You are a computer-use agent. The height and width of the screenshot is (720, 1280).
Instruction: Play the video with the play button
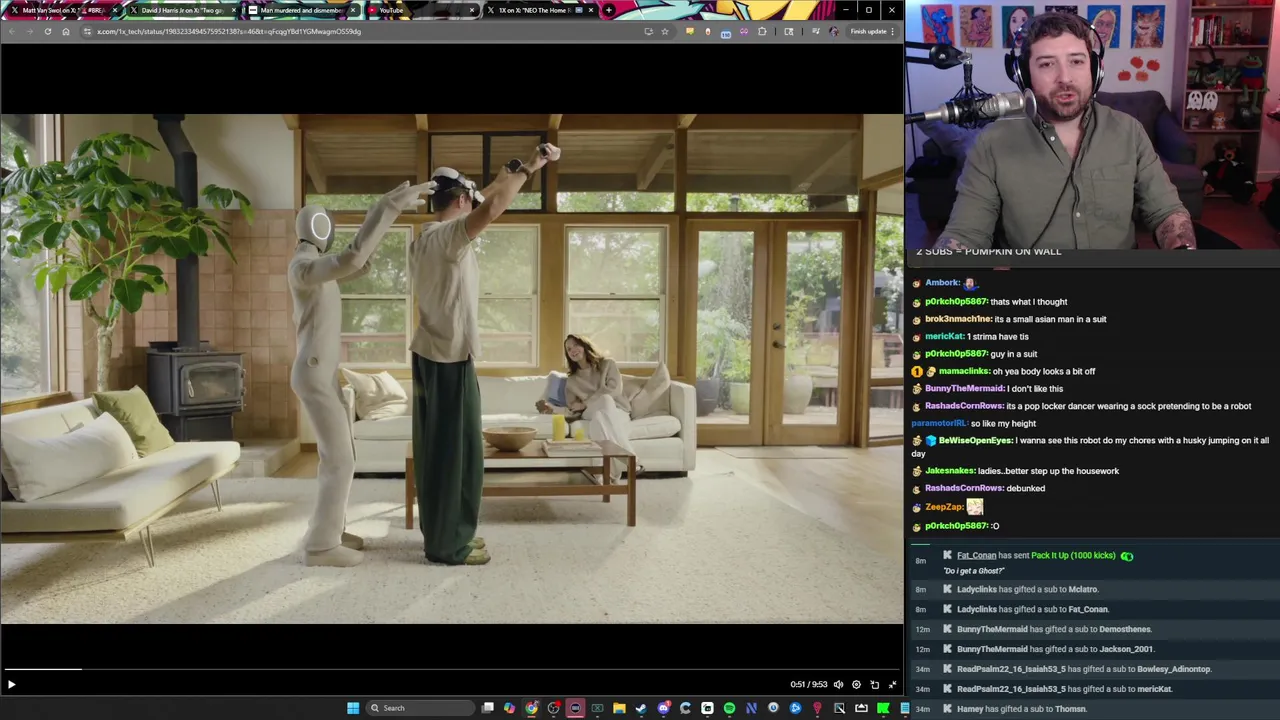tap(11, 685)
